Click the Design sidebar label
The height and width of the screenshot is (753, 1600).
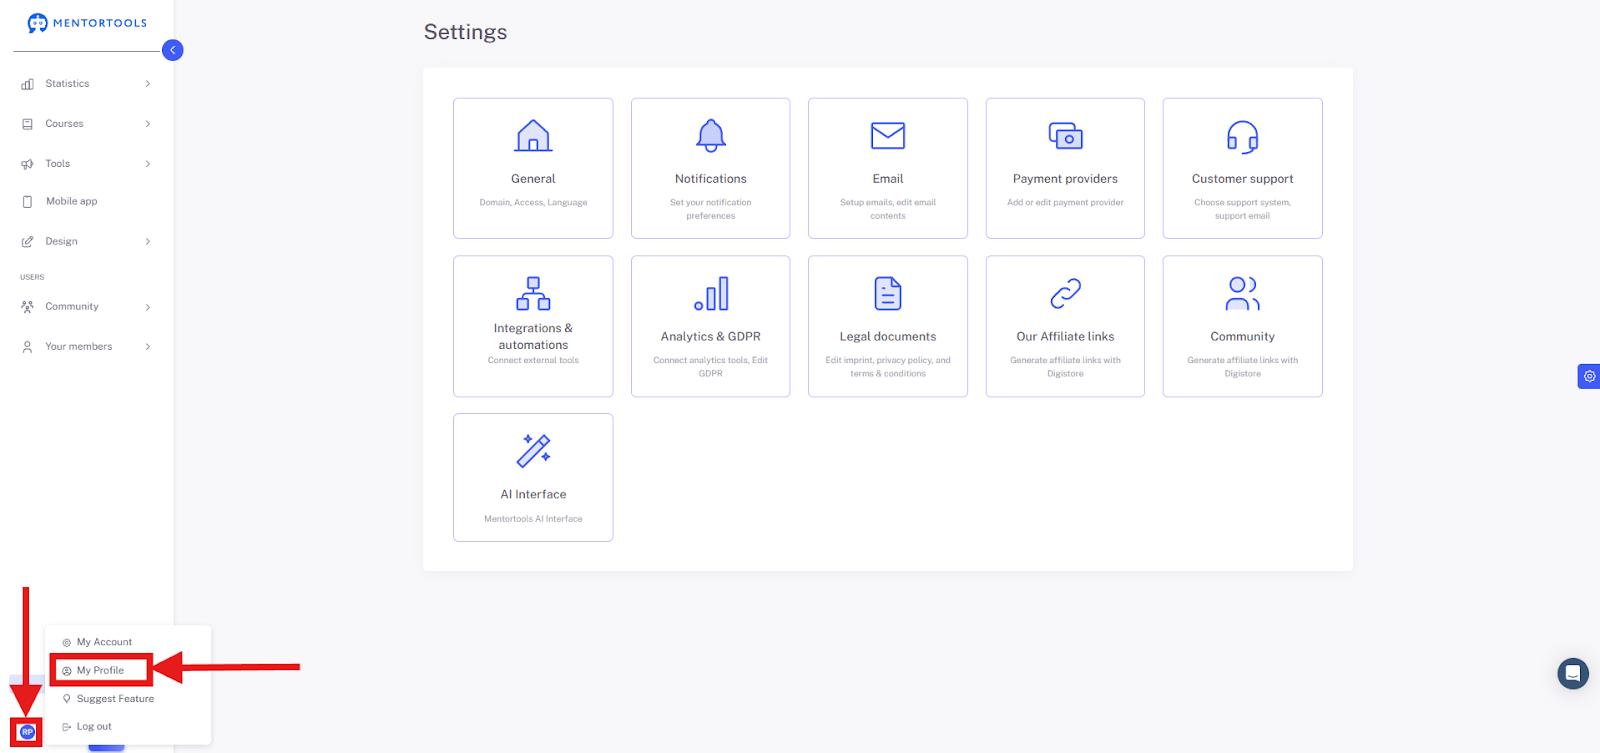61,242
